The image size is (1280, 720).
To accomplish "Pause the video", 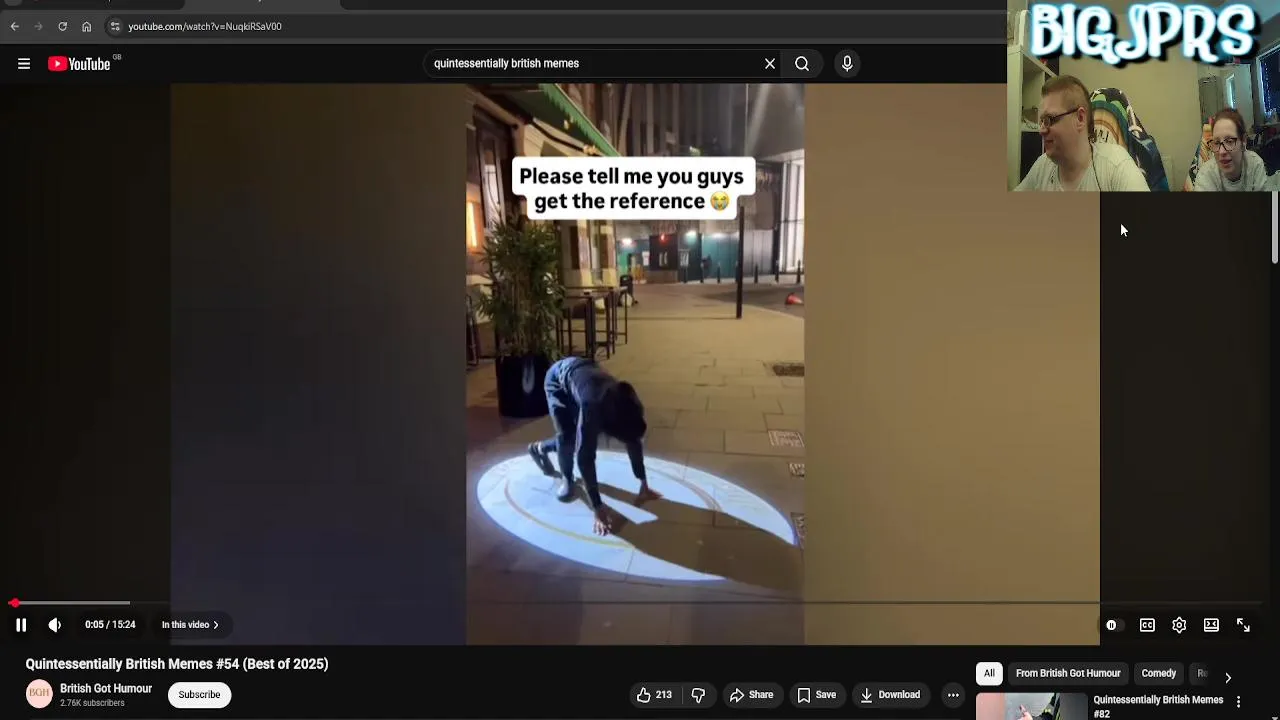I will click(x=21, y=625).
